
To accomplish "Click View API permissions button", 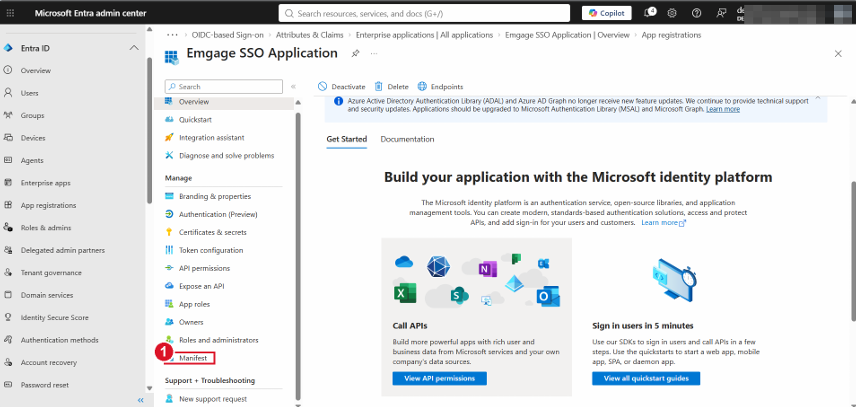I will pos(439,378).
